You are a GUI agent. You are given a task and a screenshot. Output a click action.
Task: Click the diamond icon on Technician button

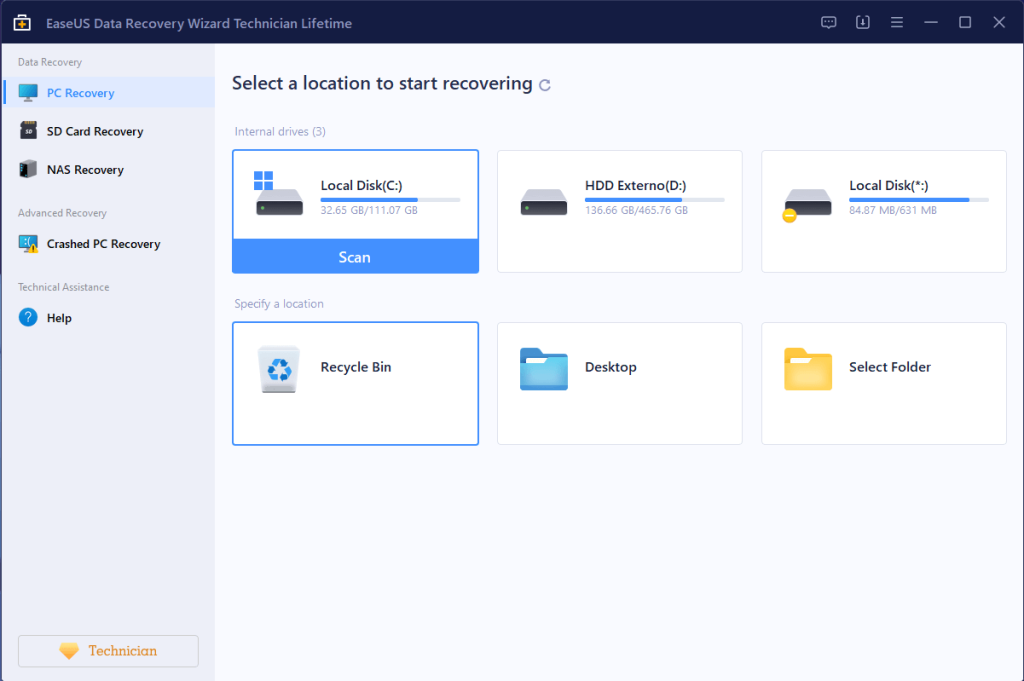69,650
